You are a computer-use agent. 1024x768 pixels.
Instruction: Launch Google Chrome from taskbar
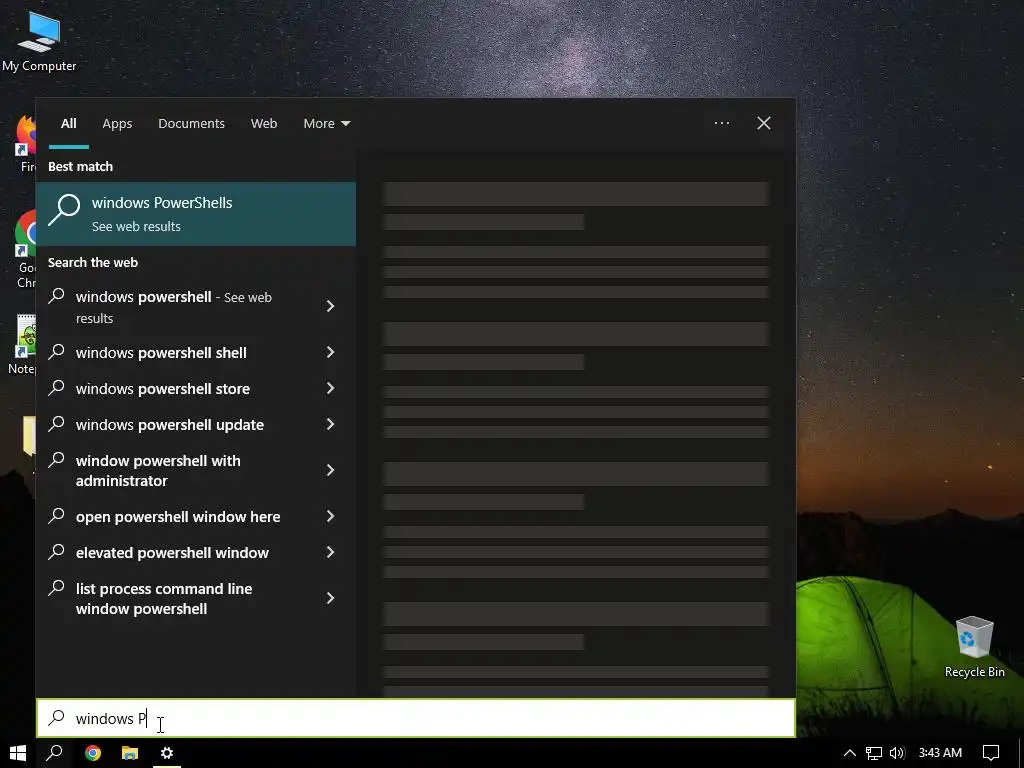93,753
